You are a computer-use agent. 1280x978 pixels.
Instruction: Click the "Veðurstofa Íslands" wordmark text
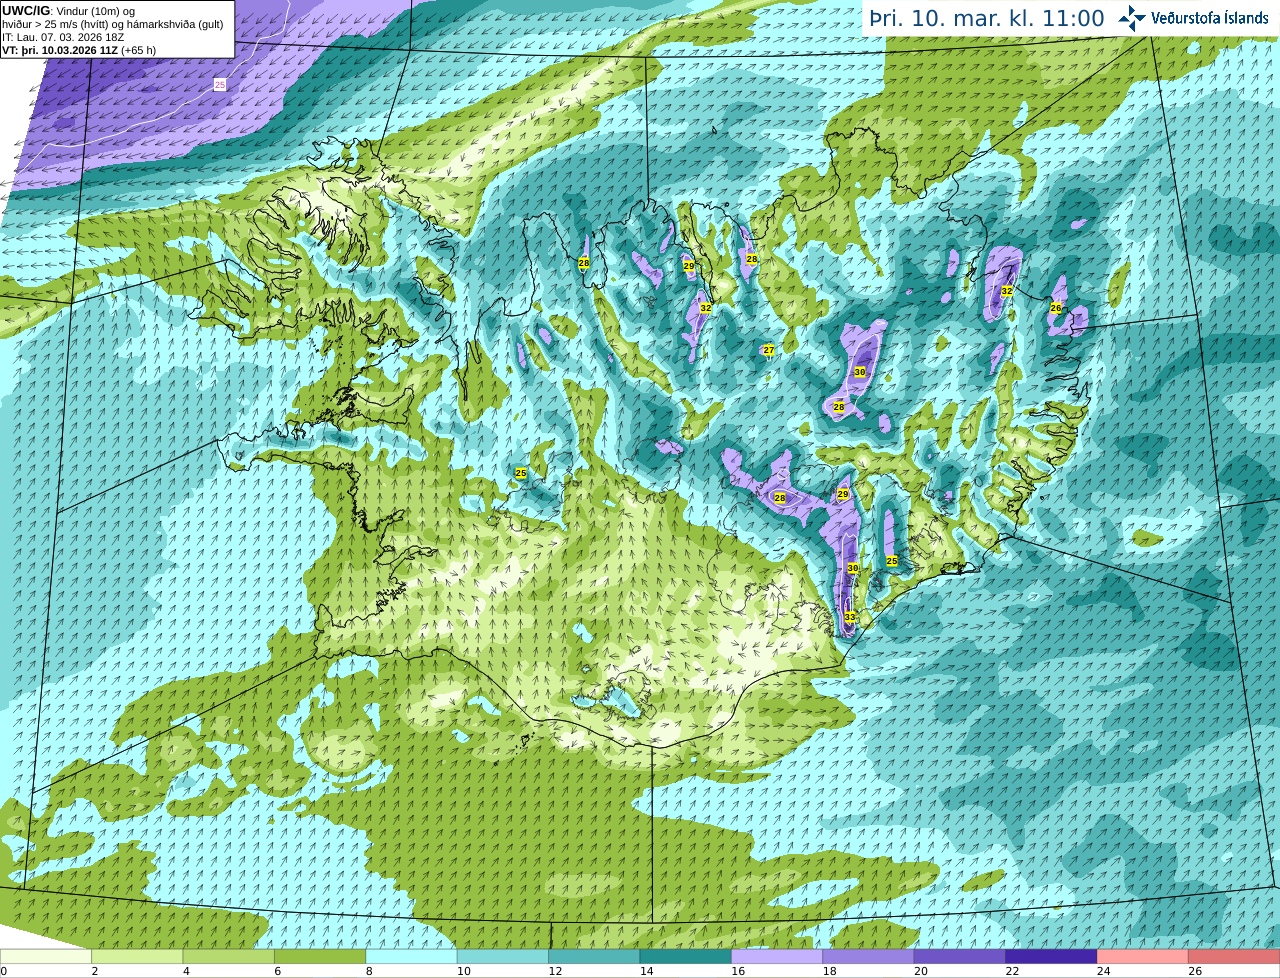click(x=1209, y=18)
